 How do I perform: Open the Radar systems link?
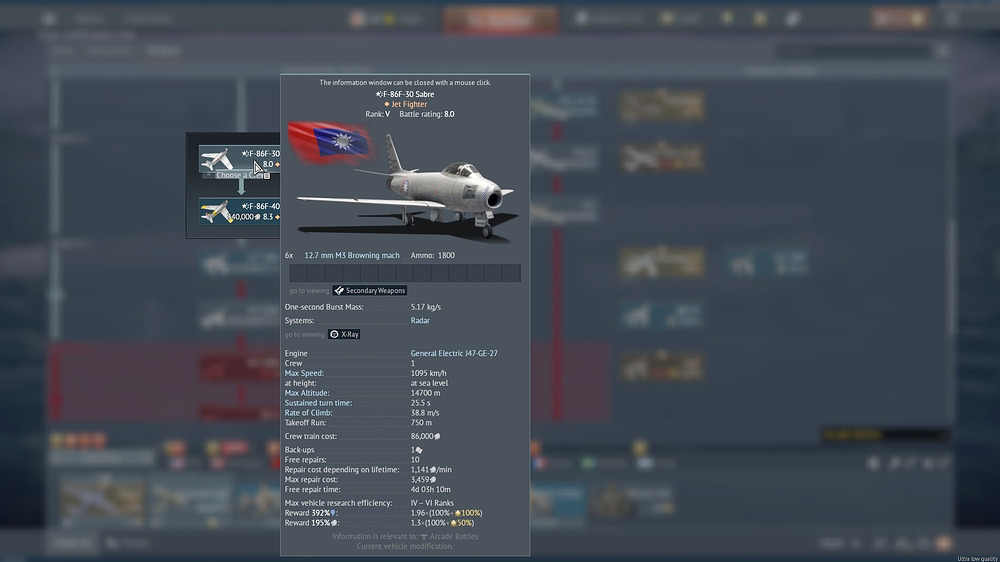tap(420, 321)
